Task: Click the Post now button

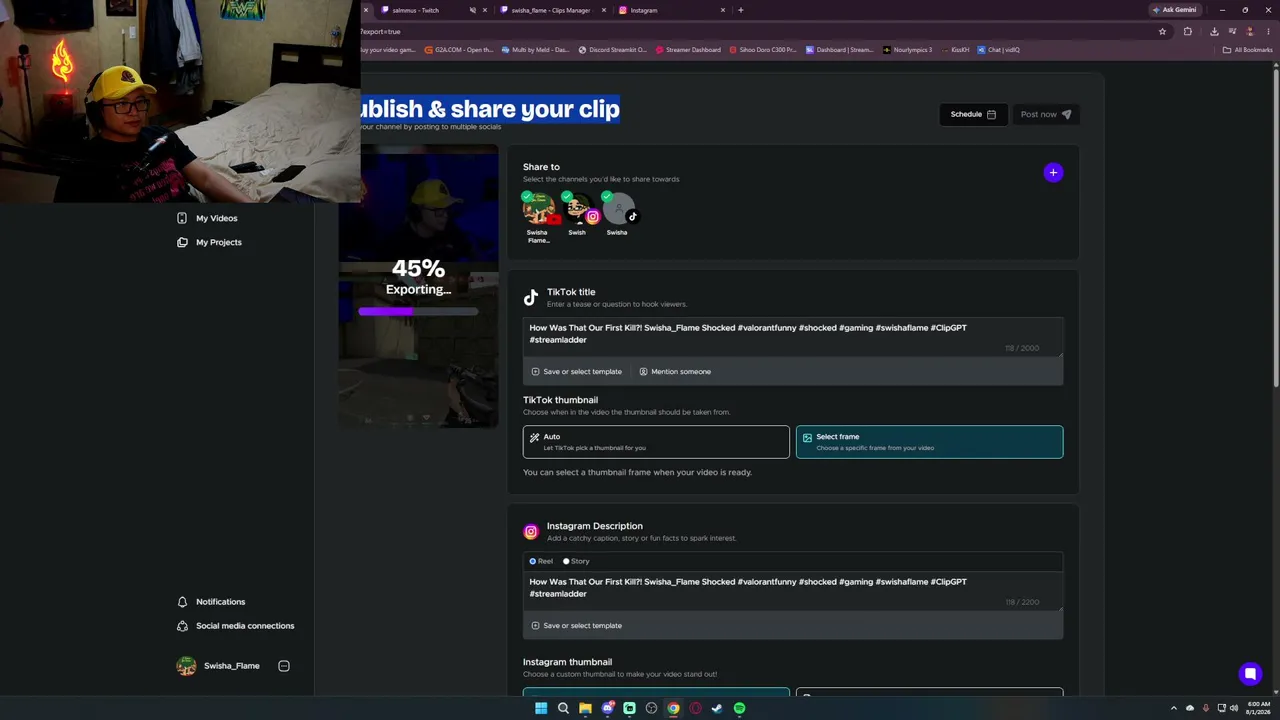Action: [x=1046, y=114]
